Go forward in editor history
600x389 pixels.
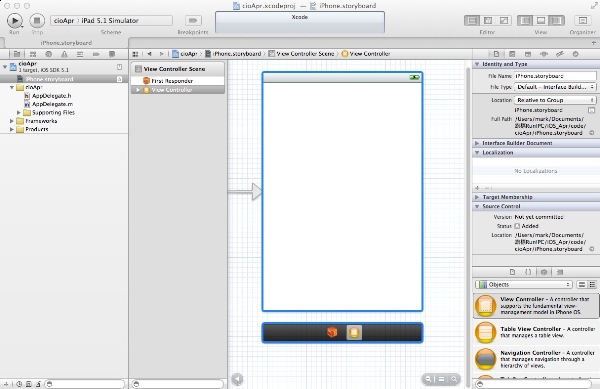161,54
